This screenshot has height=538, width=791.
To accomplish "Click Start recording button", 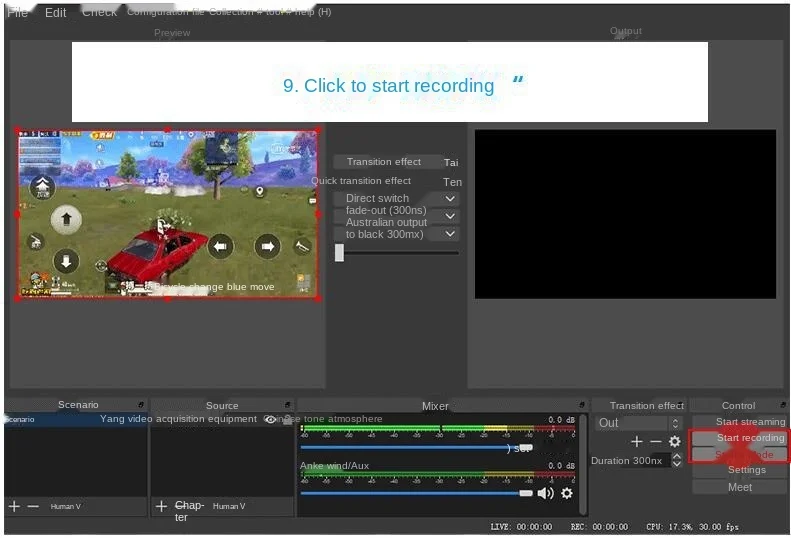I will tap(740, 438).
